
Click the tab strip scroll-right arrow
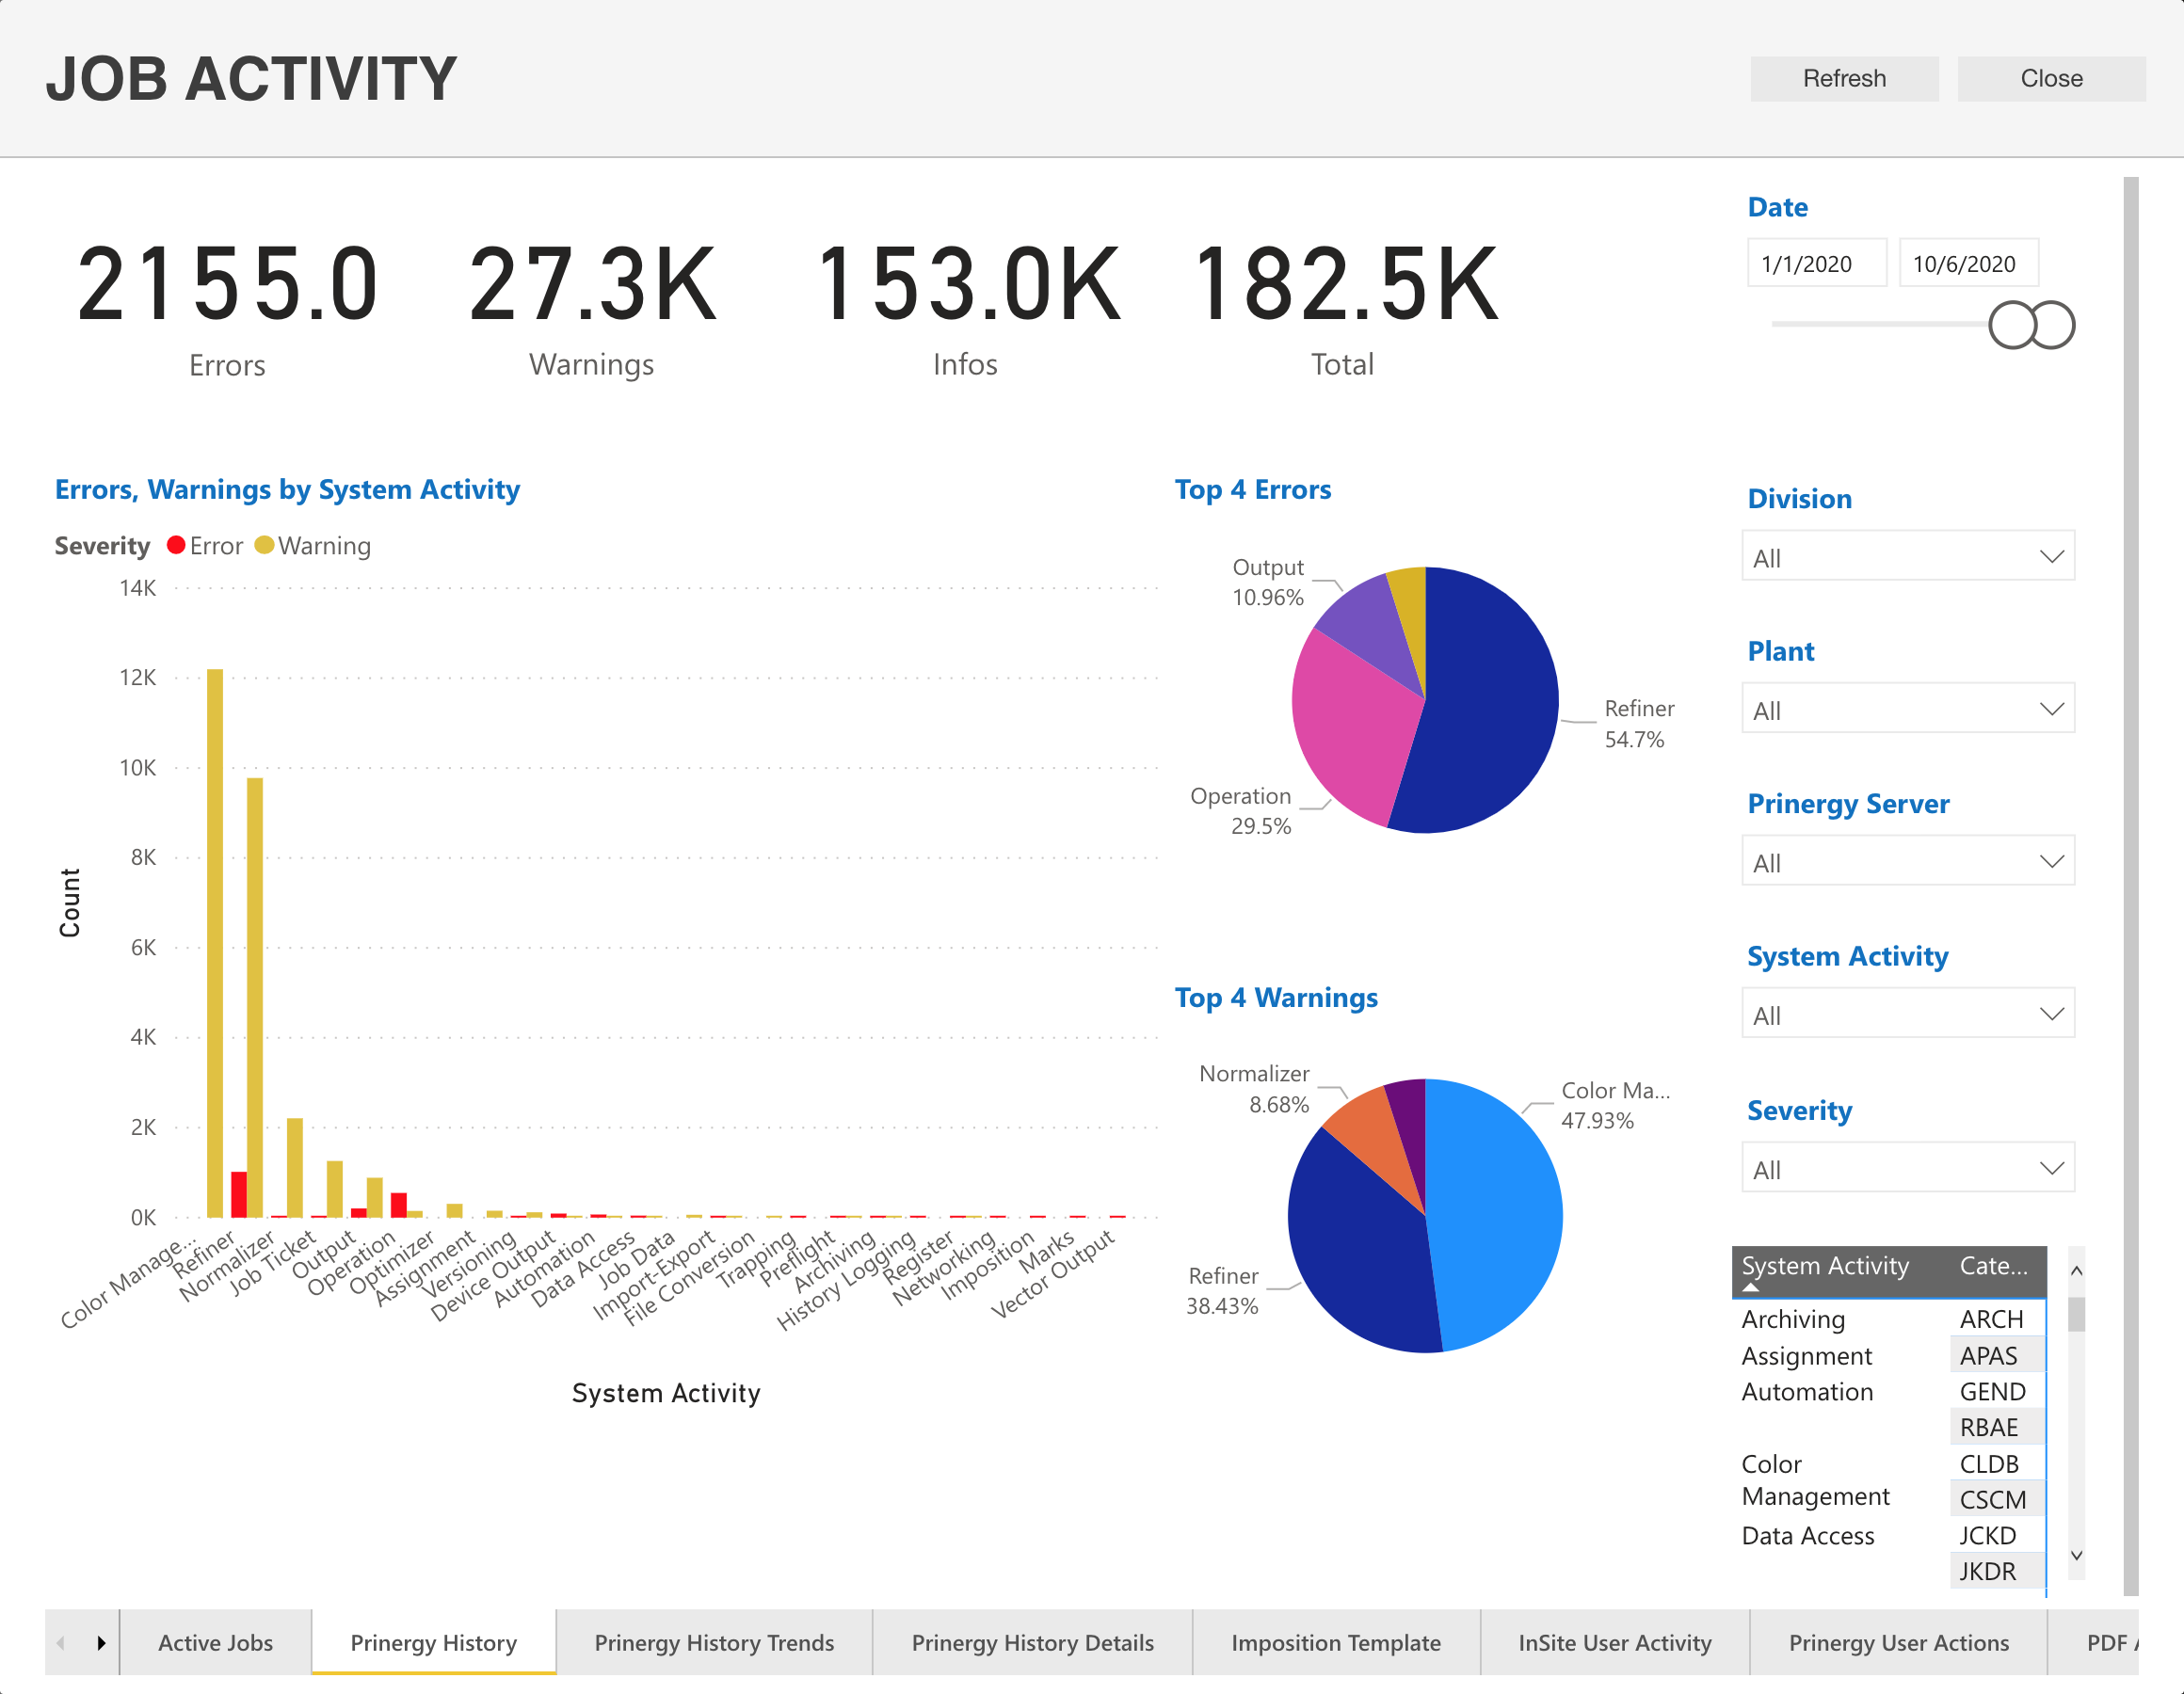click(x=101, y=1643)
